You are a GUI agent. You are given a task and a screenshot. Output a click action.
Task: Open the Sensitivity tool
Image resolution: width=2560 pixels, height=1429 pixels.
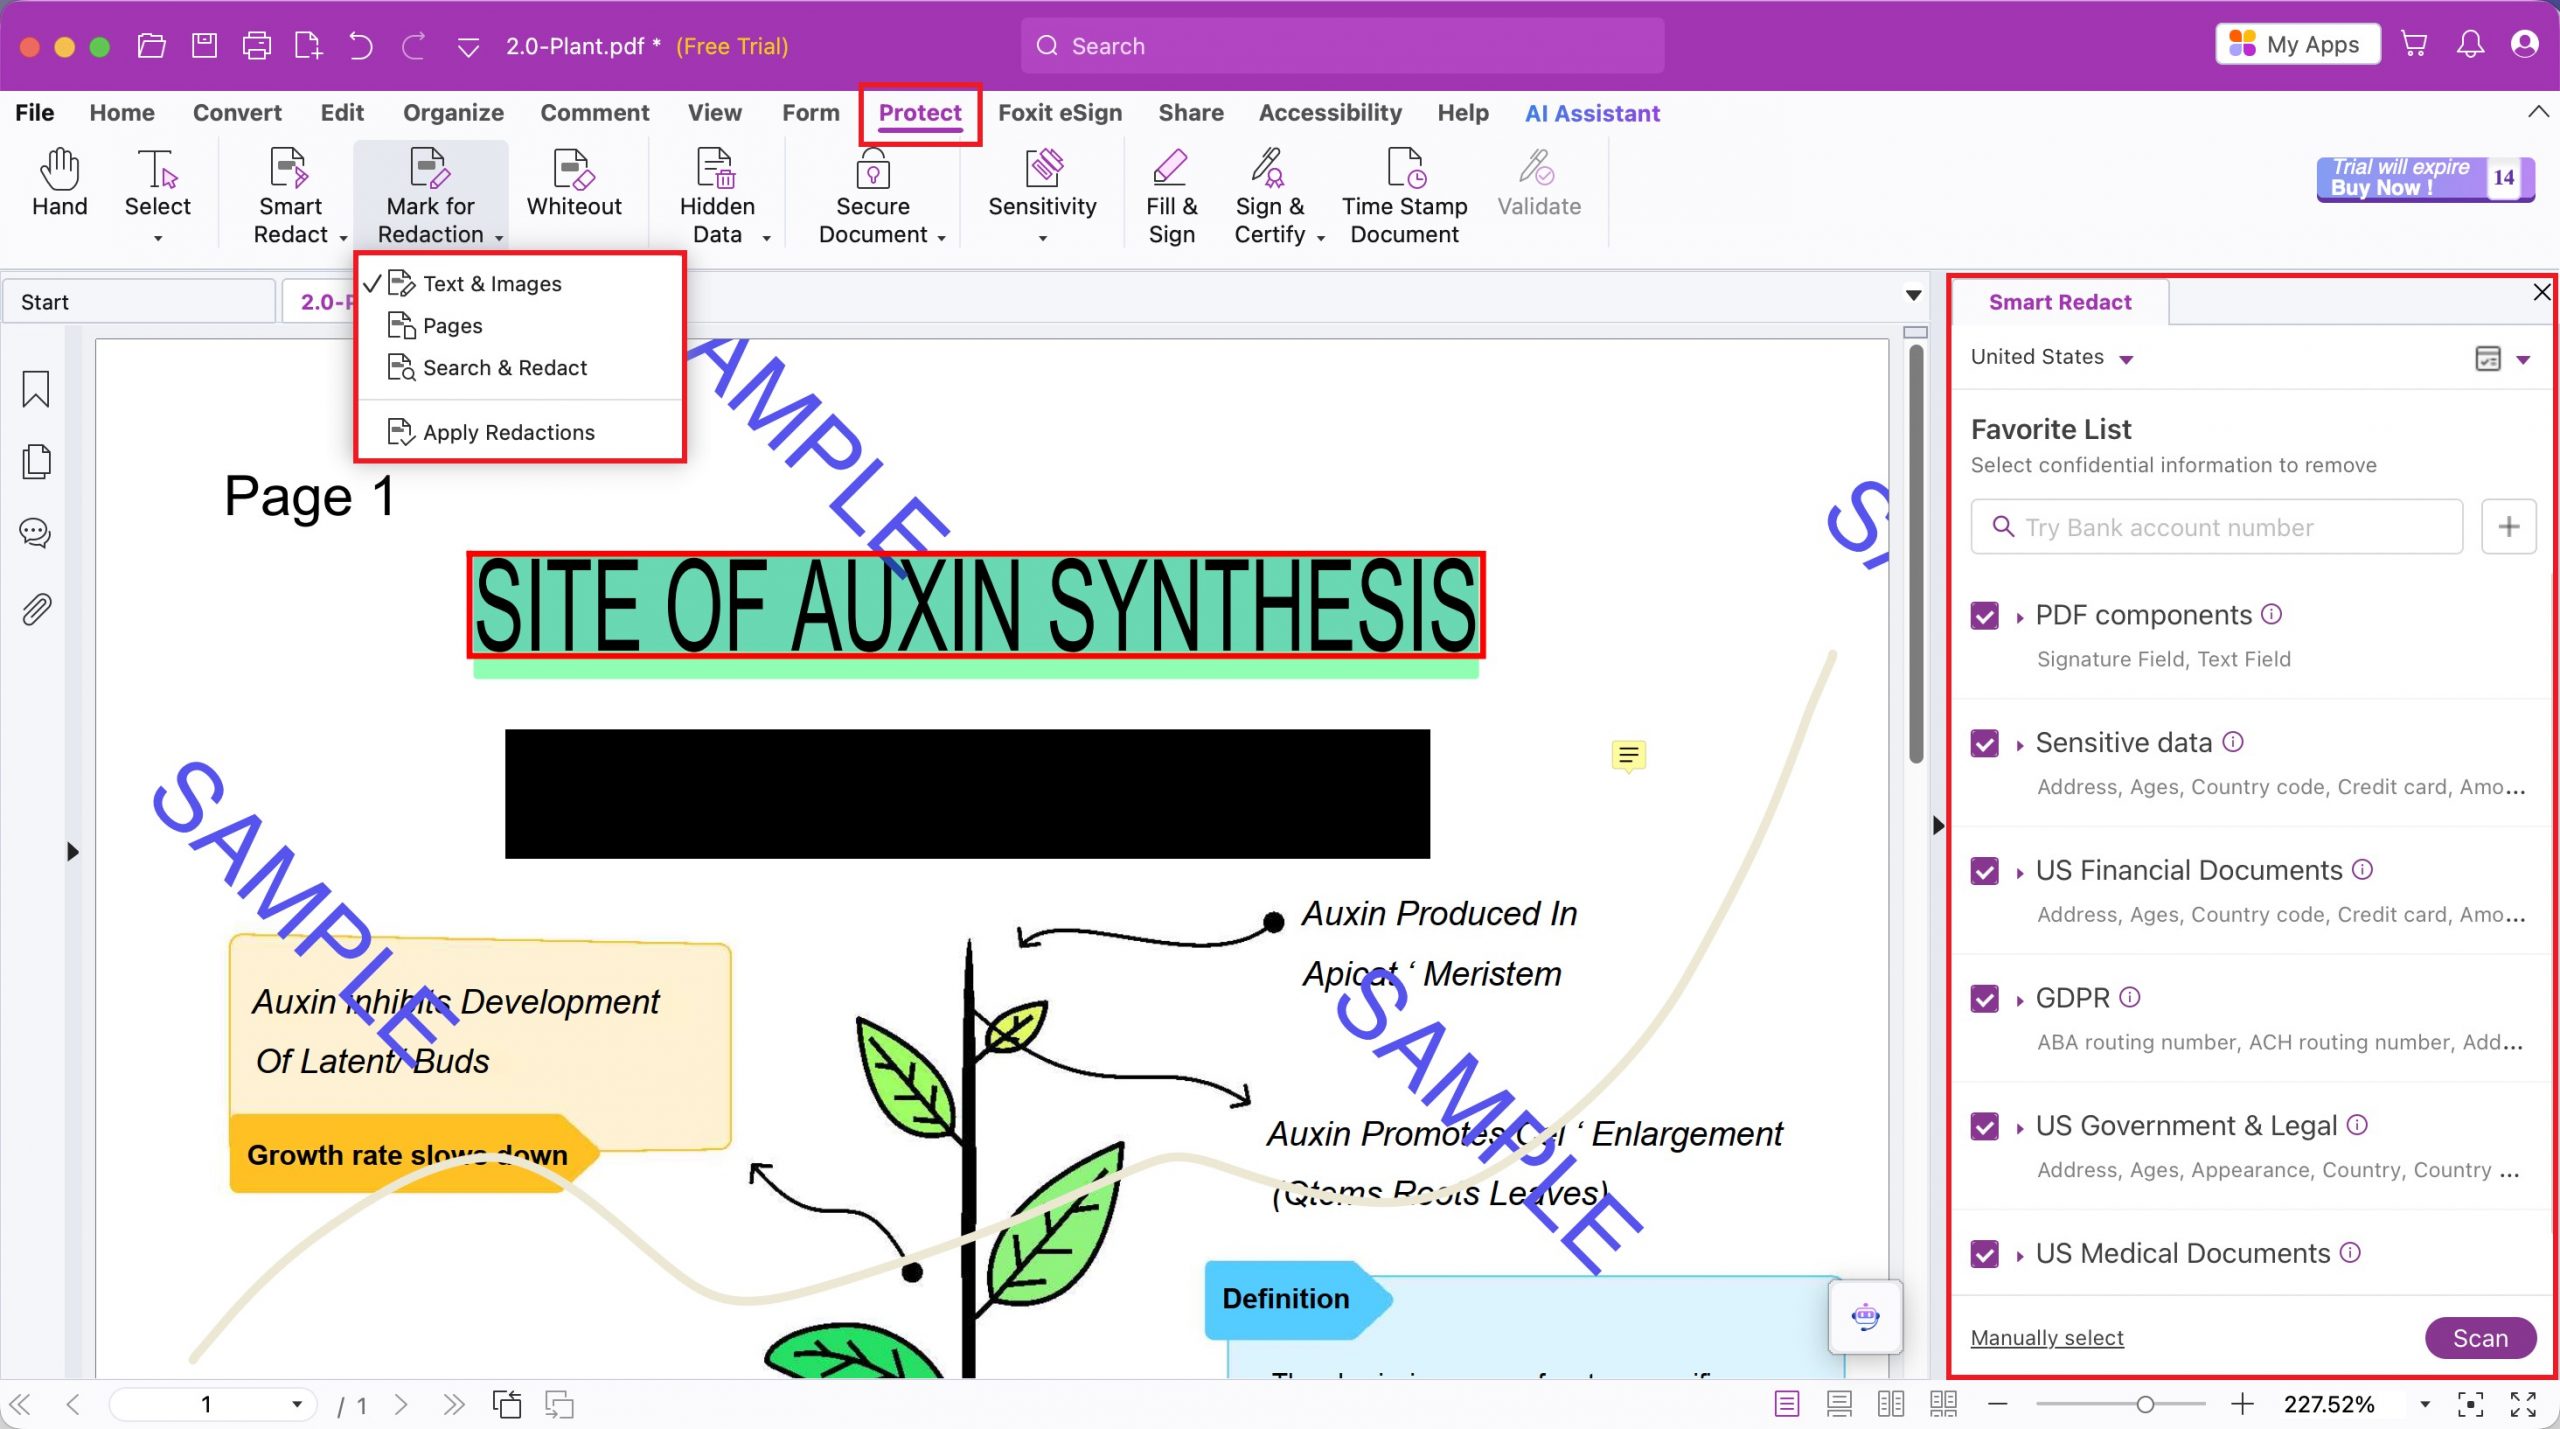coord(1042,197)
